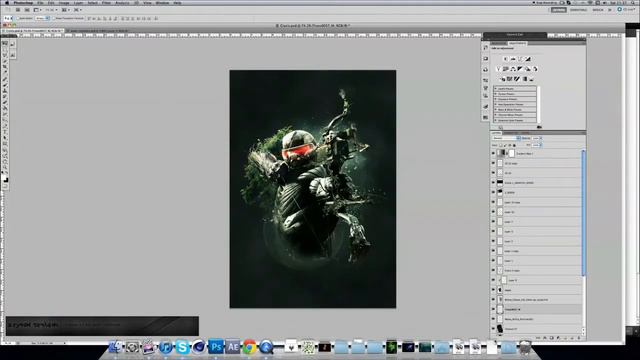
Task: Add a Vibrance adjustment
Action: tap(498, 69)
